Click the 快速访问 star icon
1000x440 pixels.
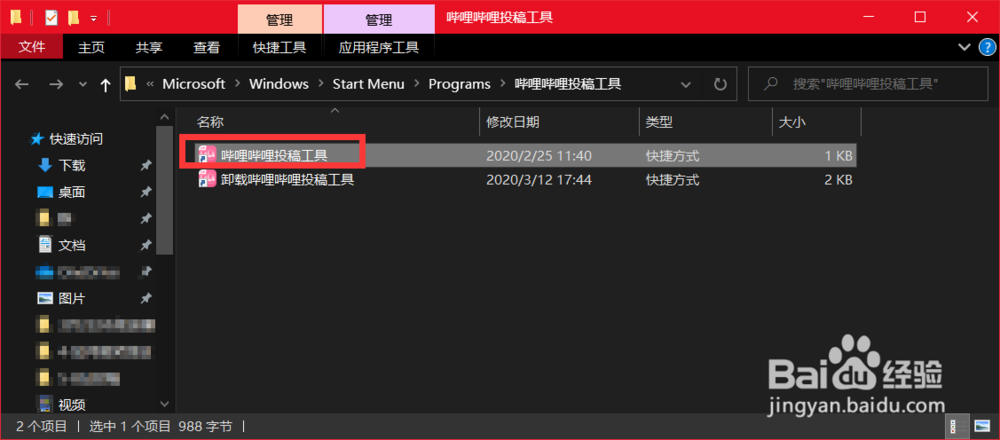38,138
